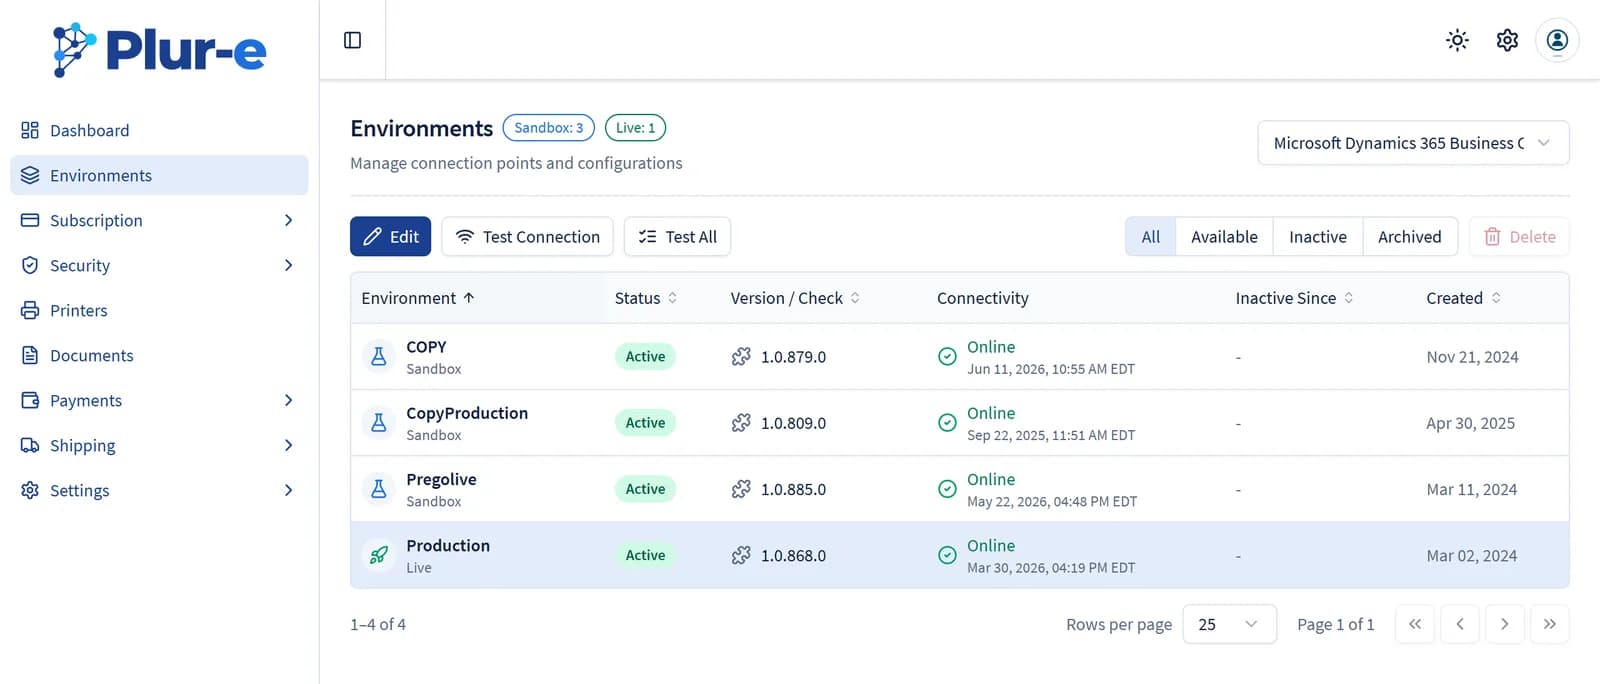Click version puzzle icon for 1.0.809.0

click(x=741, y=422)
